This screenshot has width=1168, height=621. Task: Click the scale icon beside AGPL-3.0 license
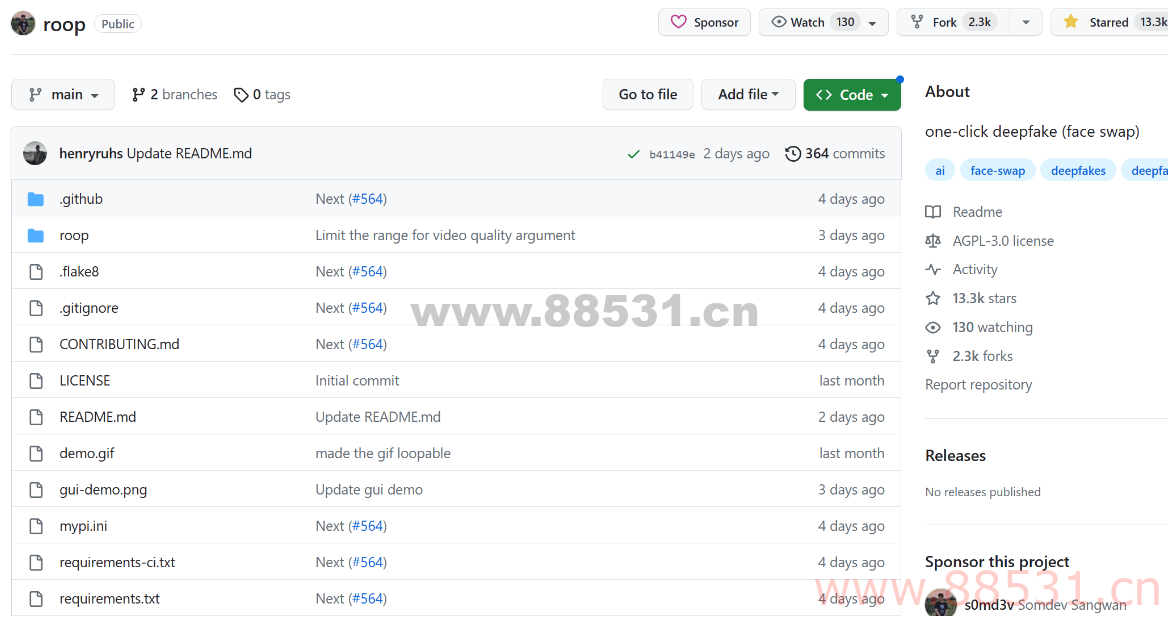pos(933,241)
